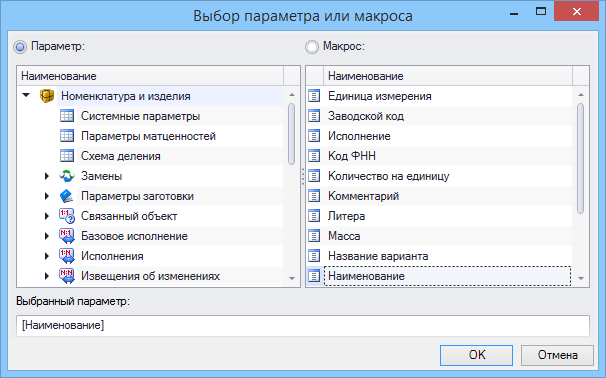The height and width of the screenshot is (378, 606).
Task: Select Схема деления in the tree
Action: tap(121, 156)
